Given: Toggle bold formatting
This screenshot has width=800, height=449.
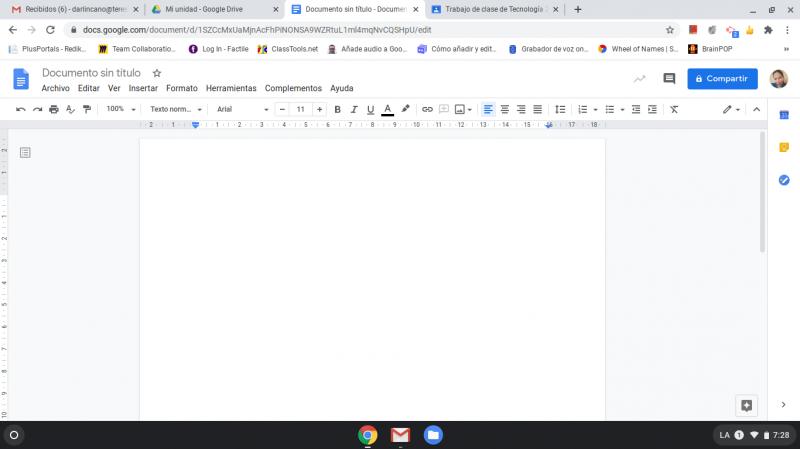Looking at the screenshot, I should (x=337, y=109).
